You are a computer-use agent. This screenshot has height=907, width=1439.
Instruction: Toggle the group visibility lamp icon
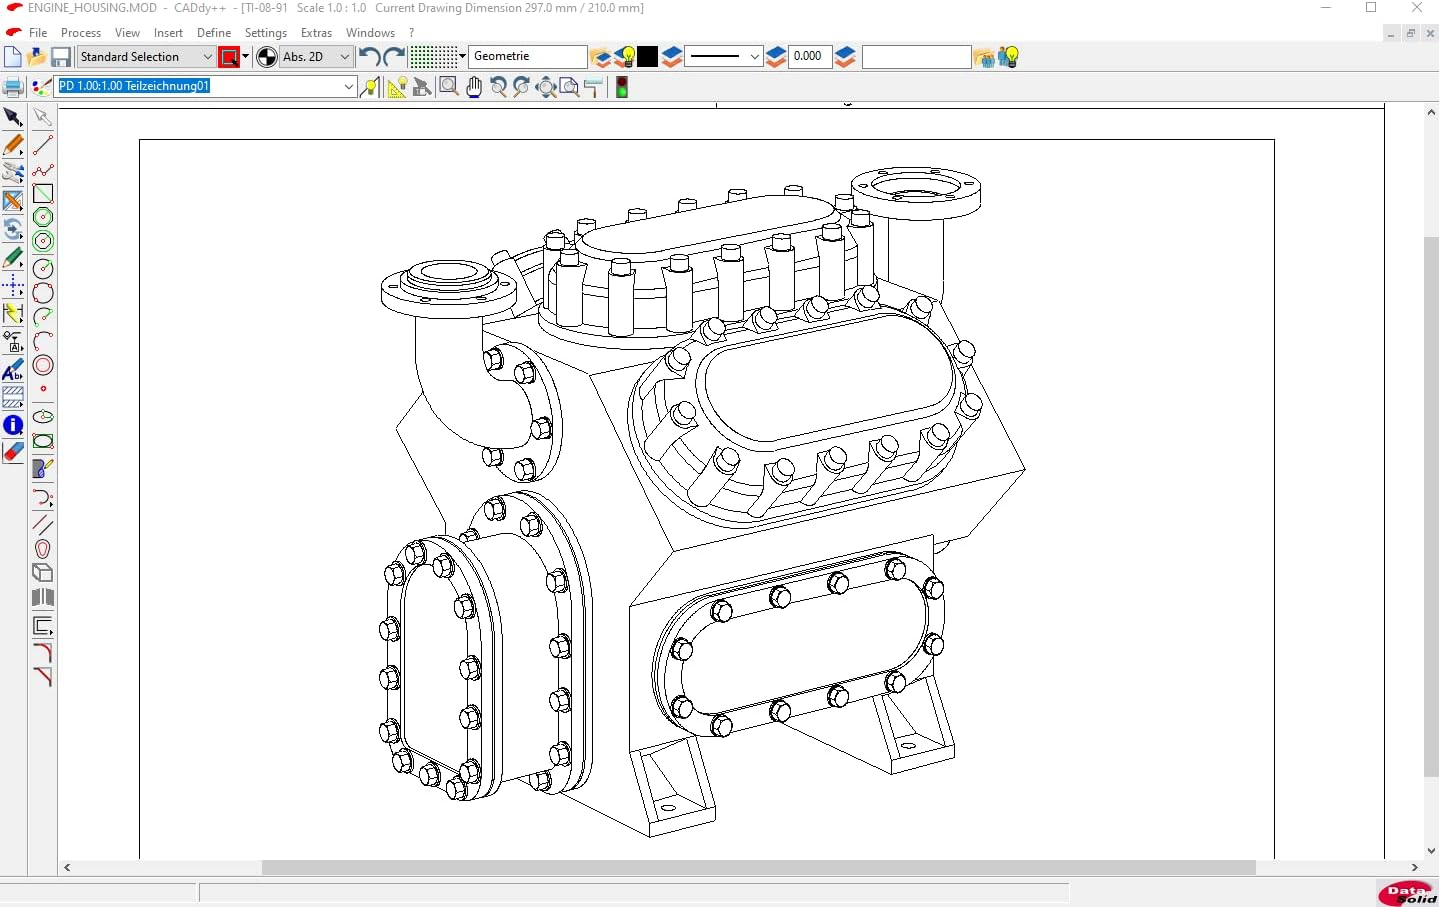click(x=1009, y=57)
